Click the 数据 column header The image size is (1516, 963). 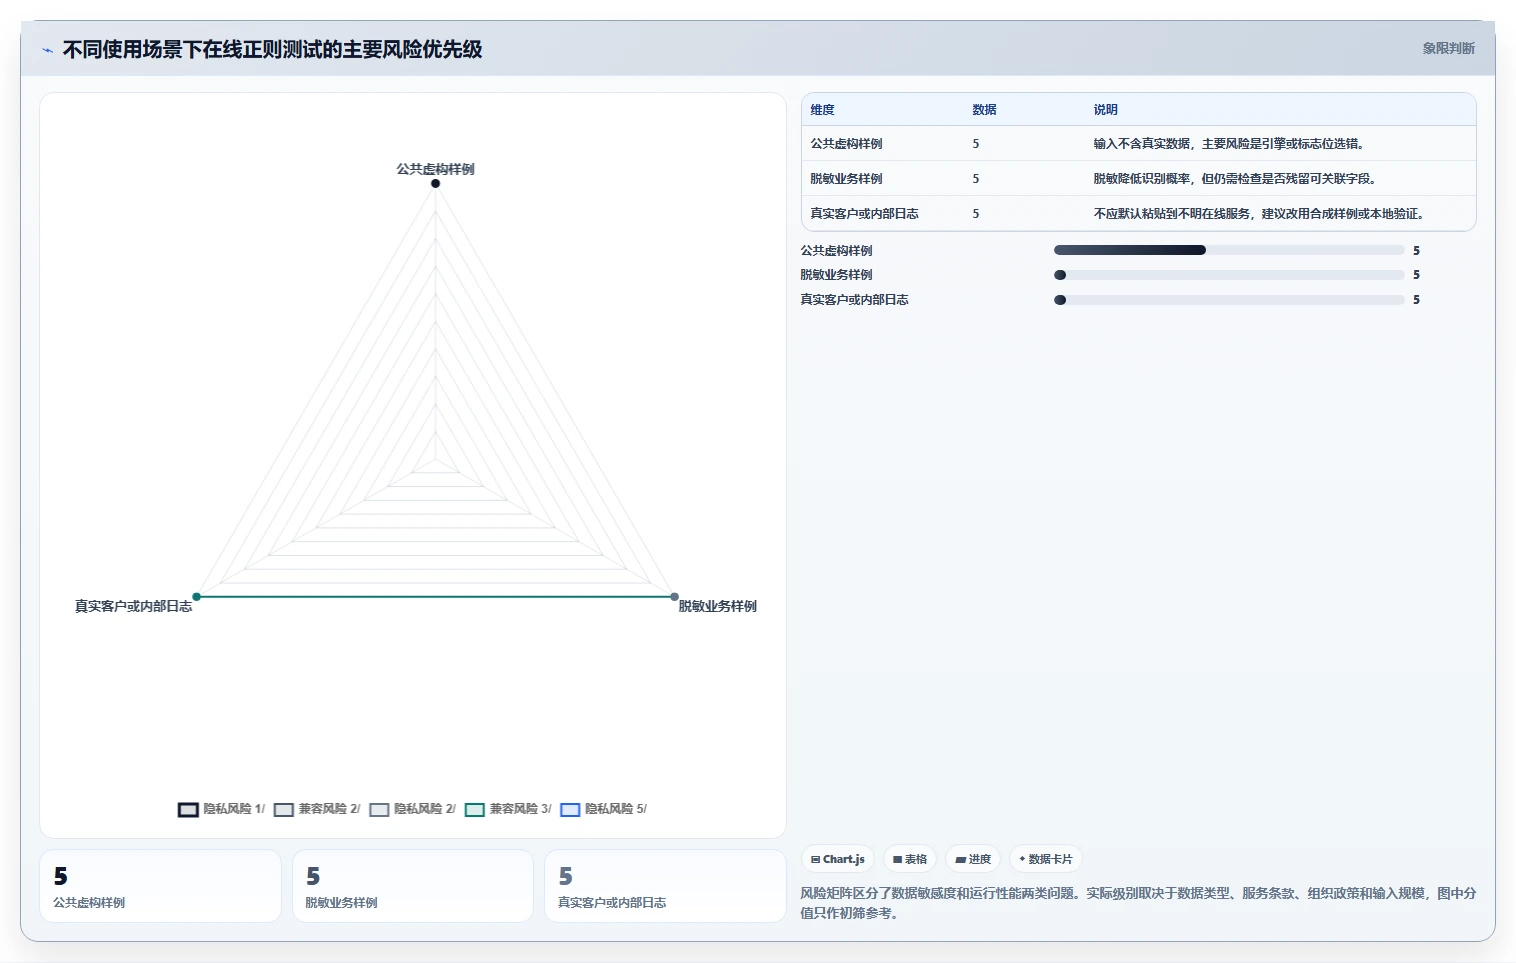[x=984, y=110]
